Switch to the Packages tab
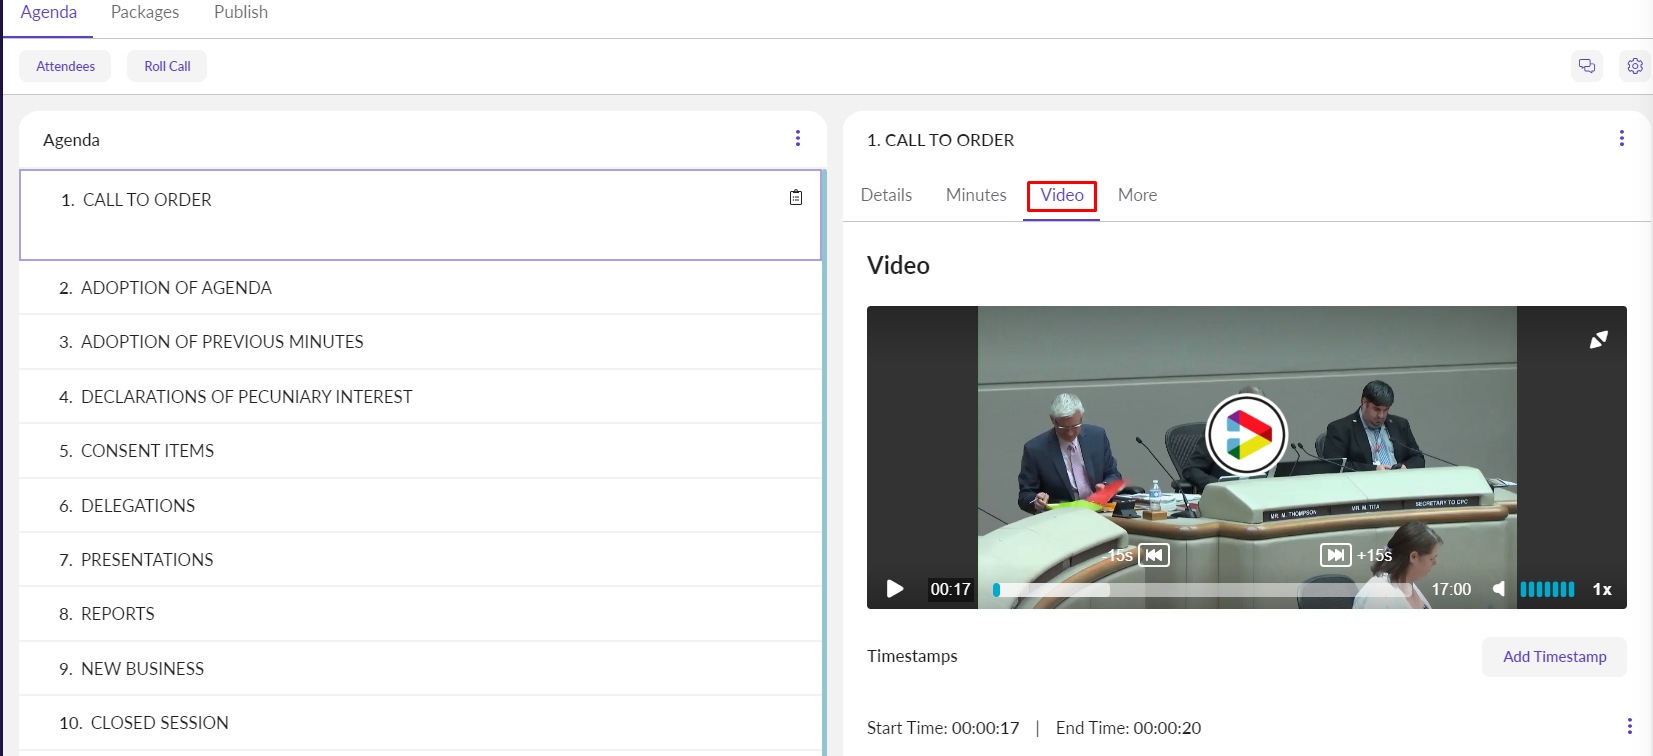This screenshot has height=756, width=1653. (145, 12)
